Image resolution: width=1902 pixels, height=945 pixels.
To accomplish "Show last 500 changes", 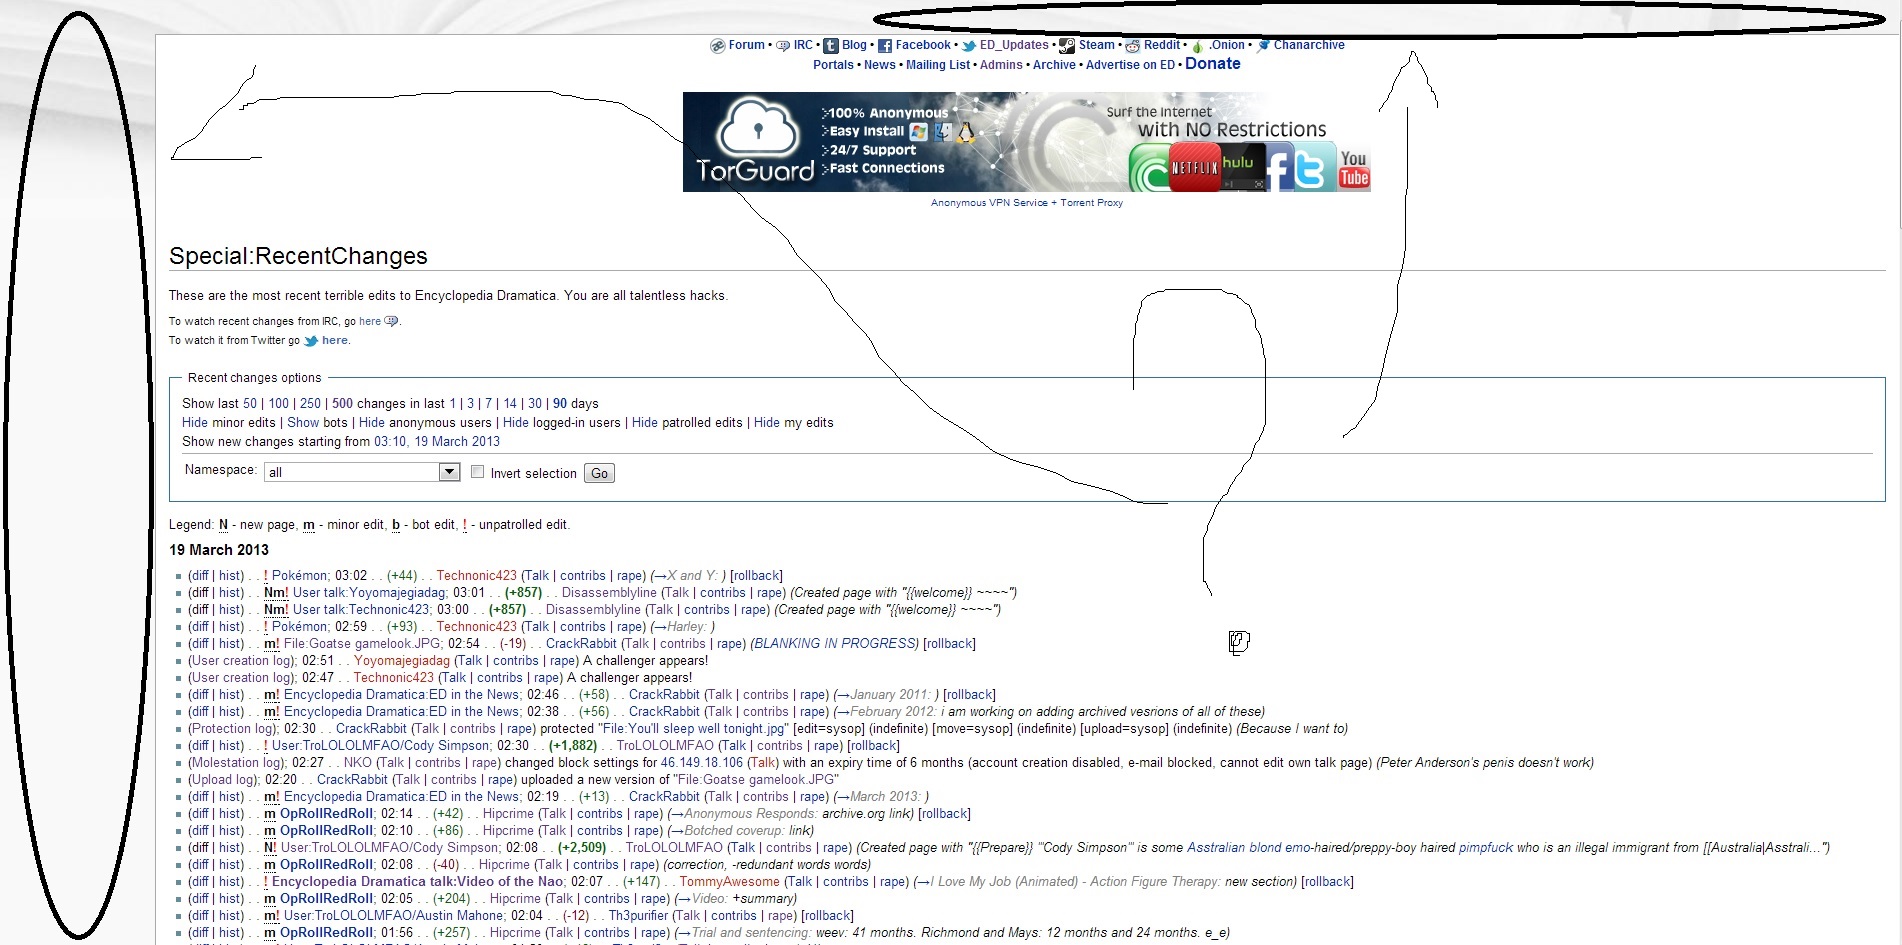I will click(x=342, y=404).
